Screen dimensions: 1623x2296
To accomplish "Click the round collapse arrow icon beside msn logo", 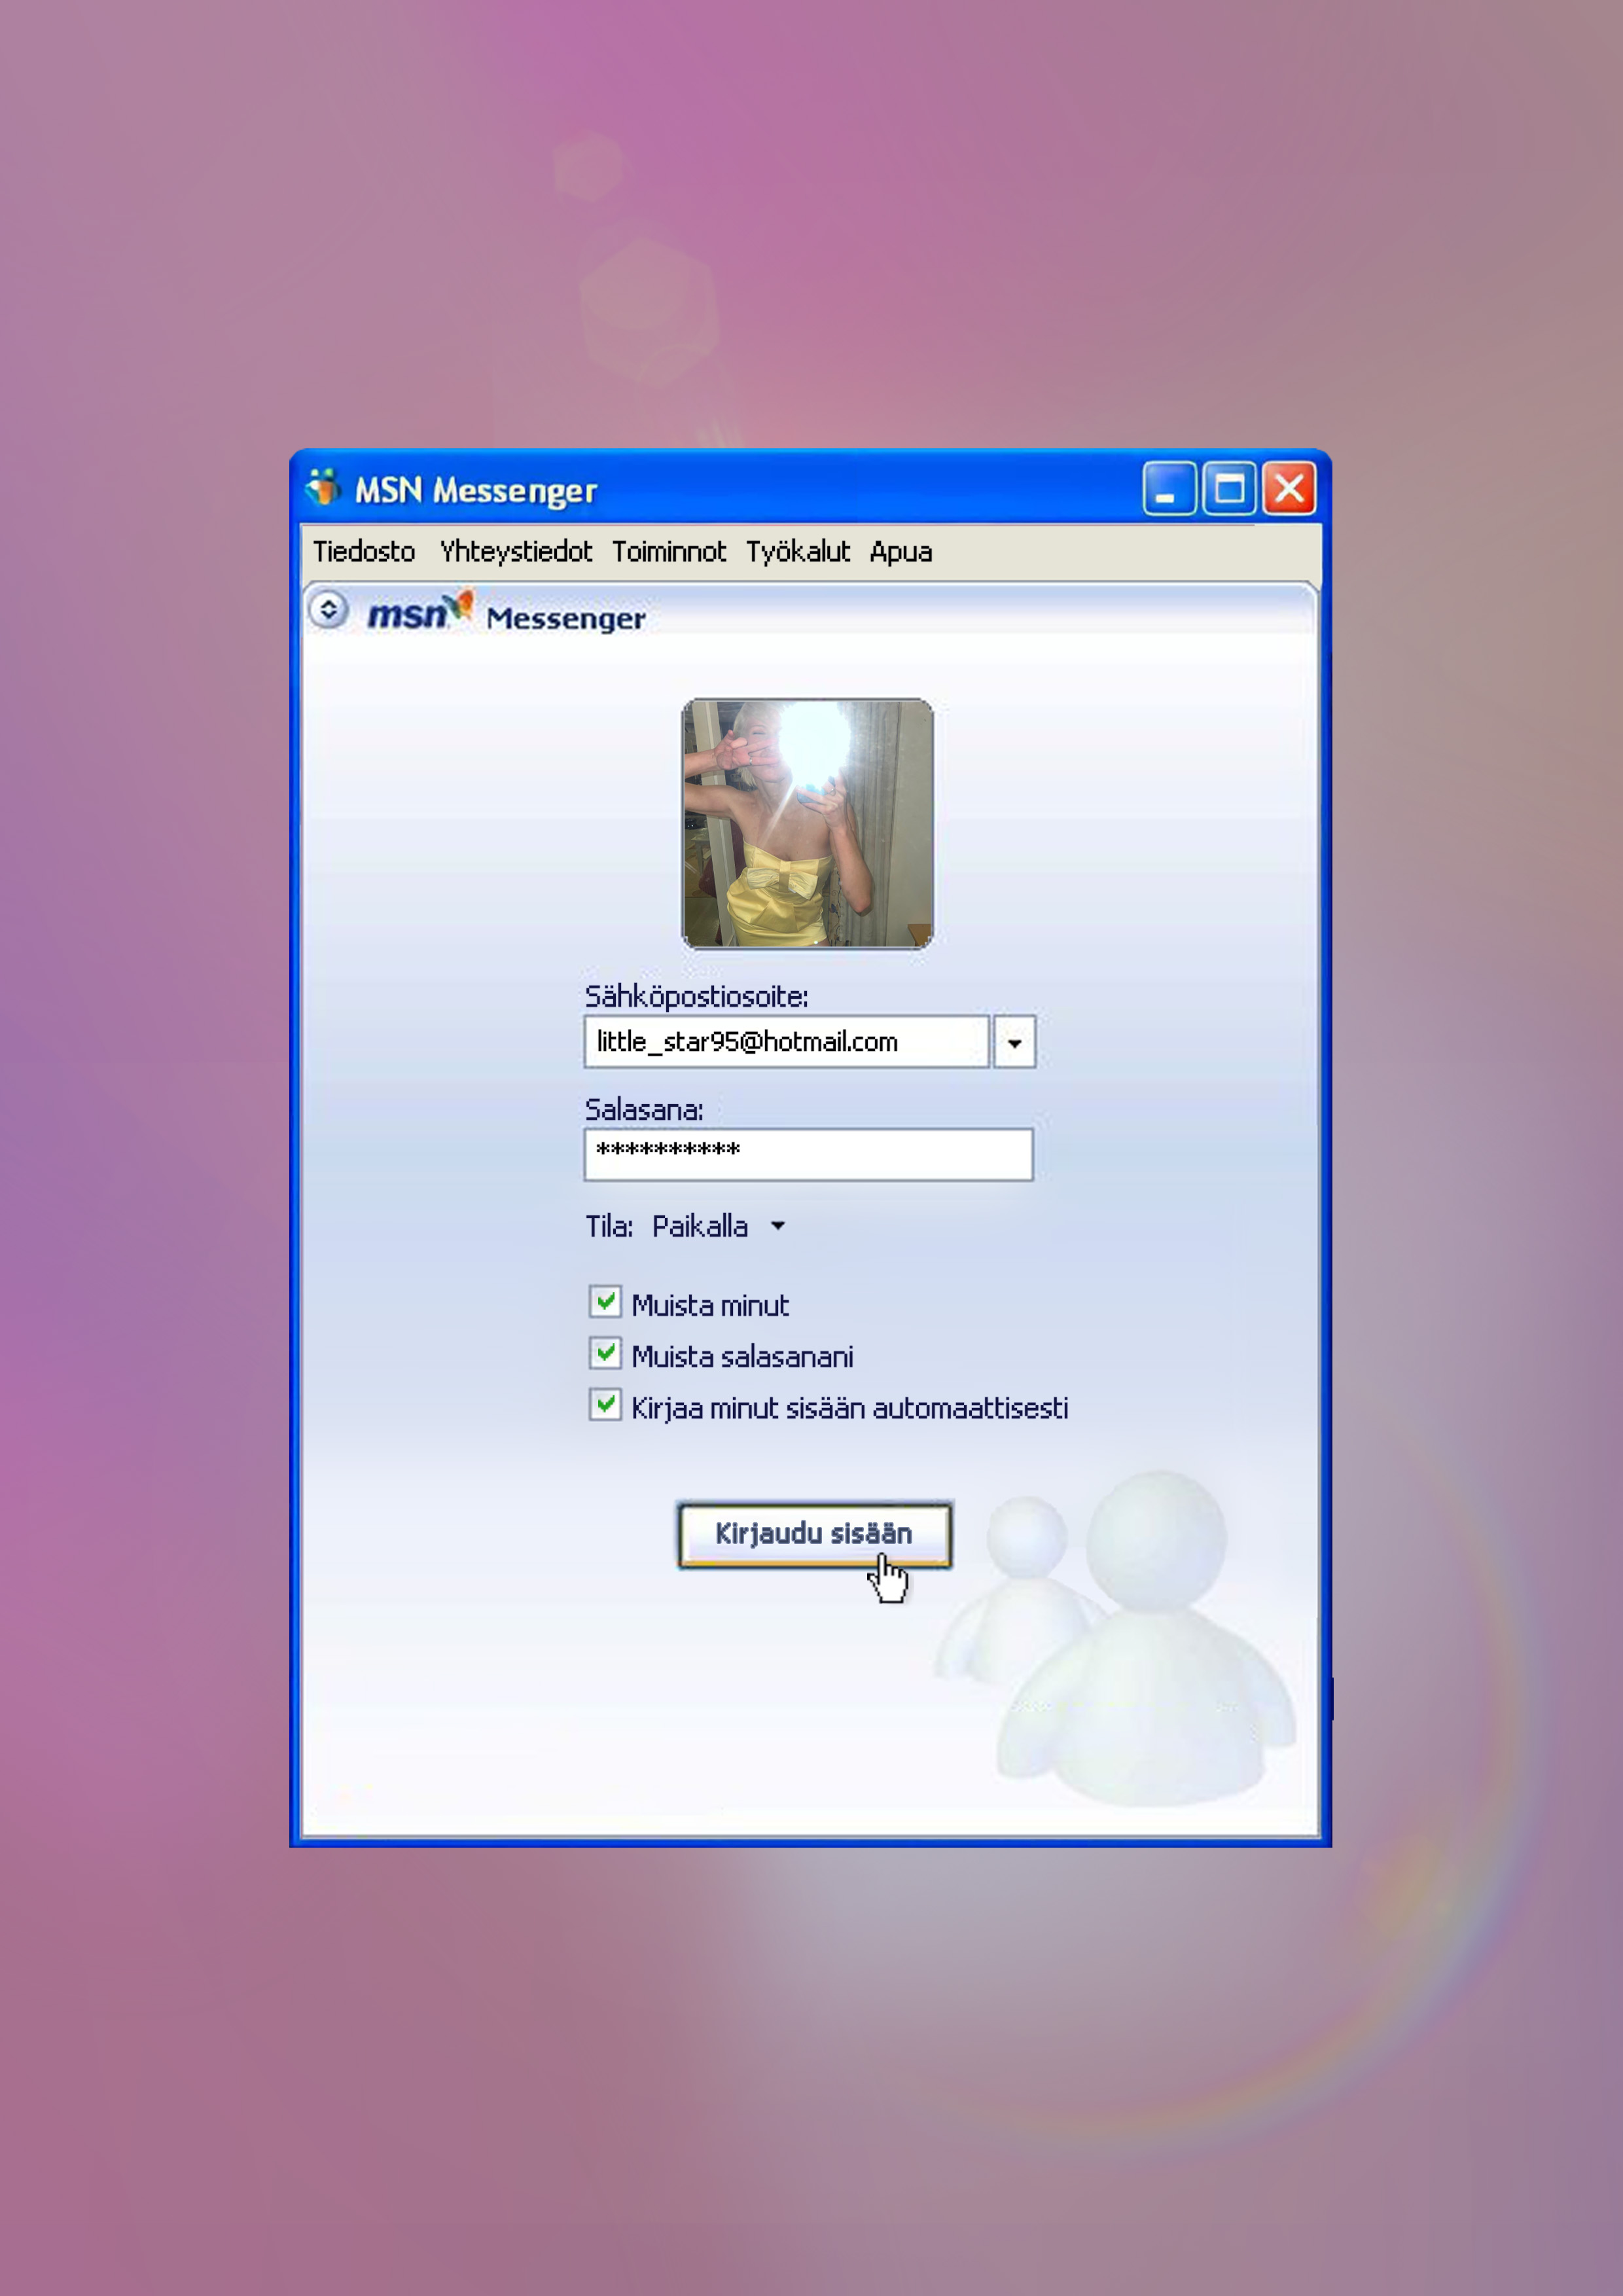I will [x=328, y=609].
